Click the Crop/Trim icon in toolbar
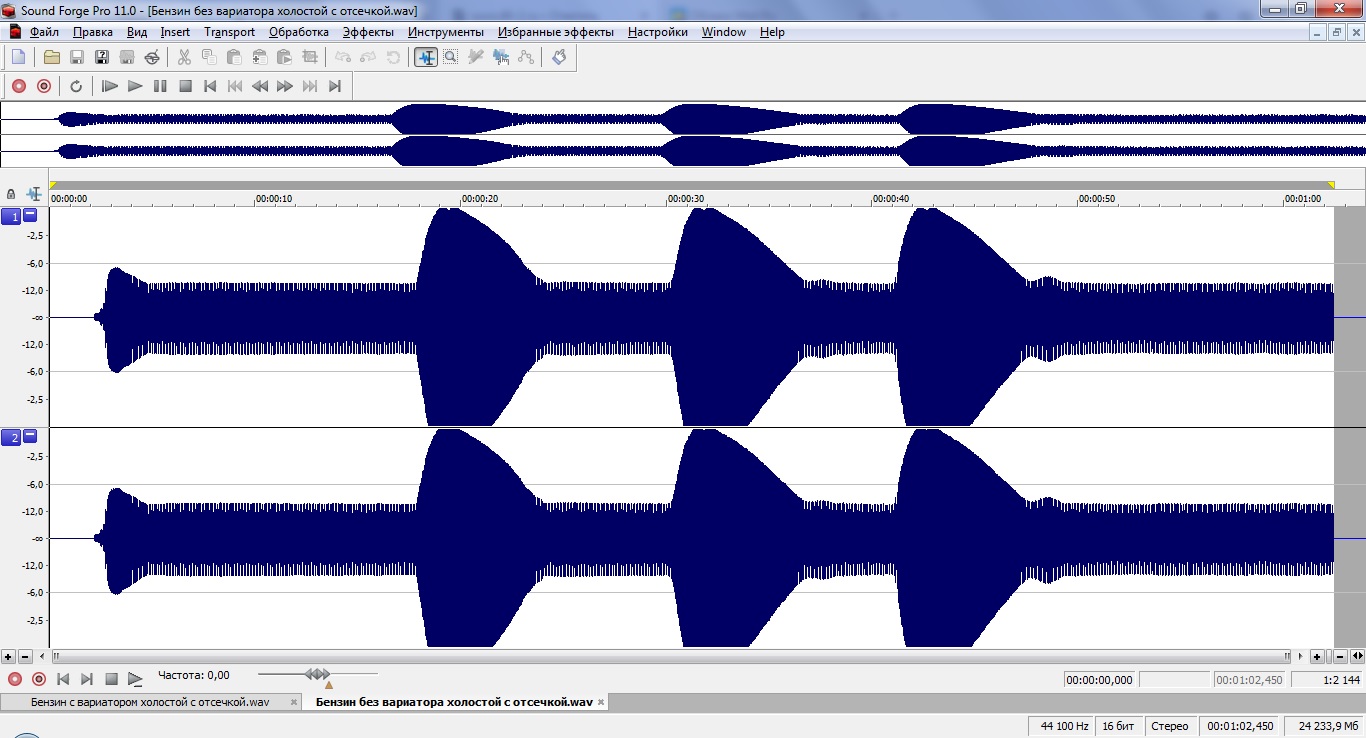 pos(310,57)
